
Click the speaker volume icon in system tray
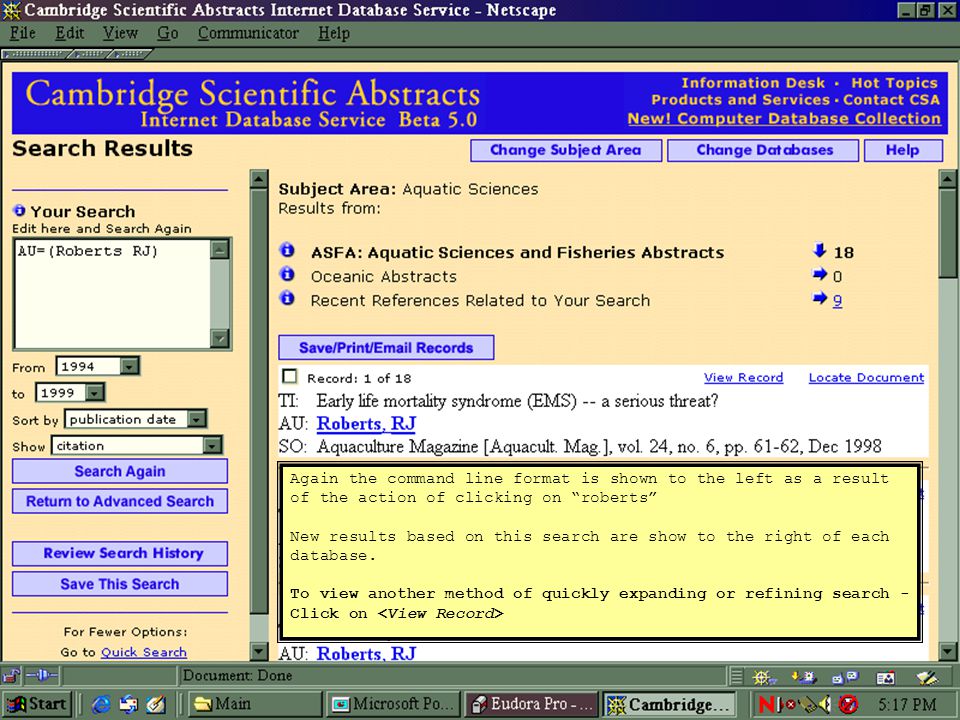click(x=825, y=704)
